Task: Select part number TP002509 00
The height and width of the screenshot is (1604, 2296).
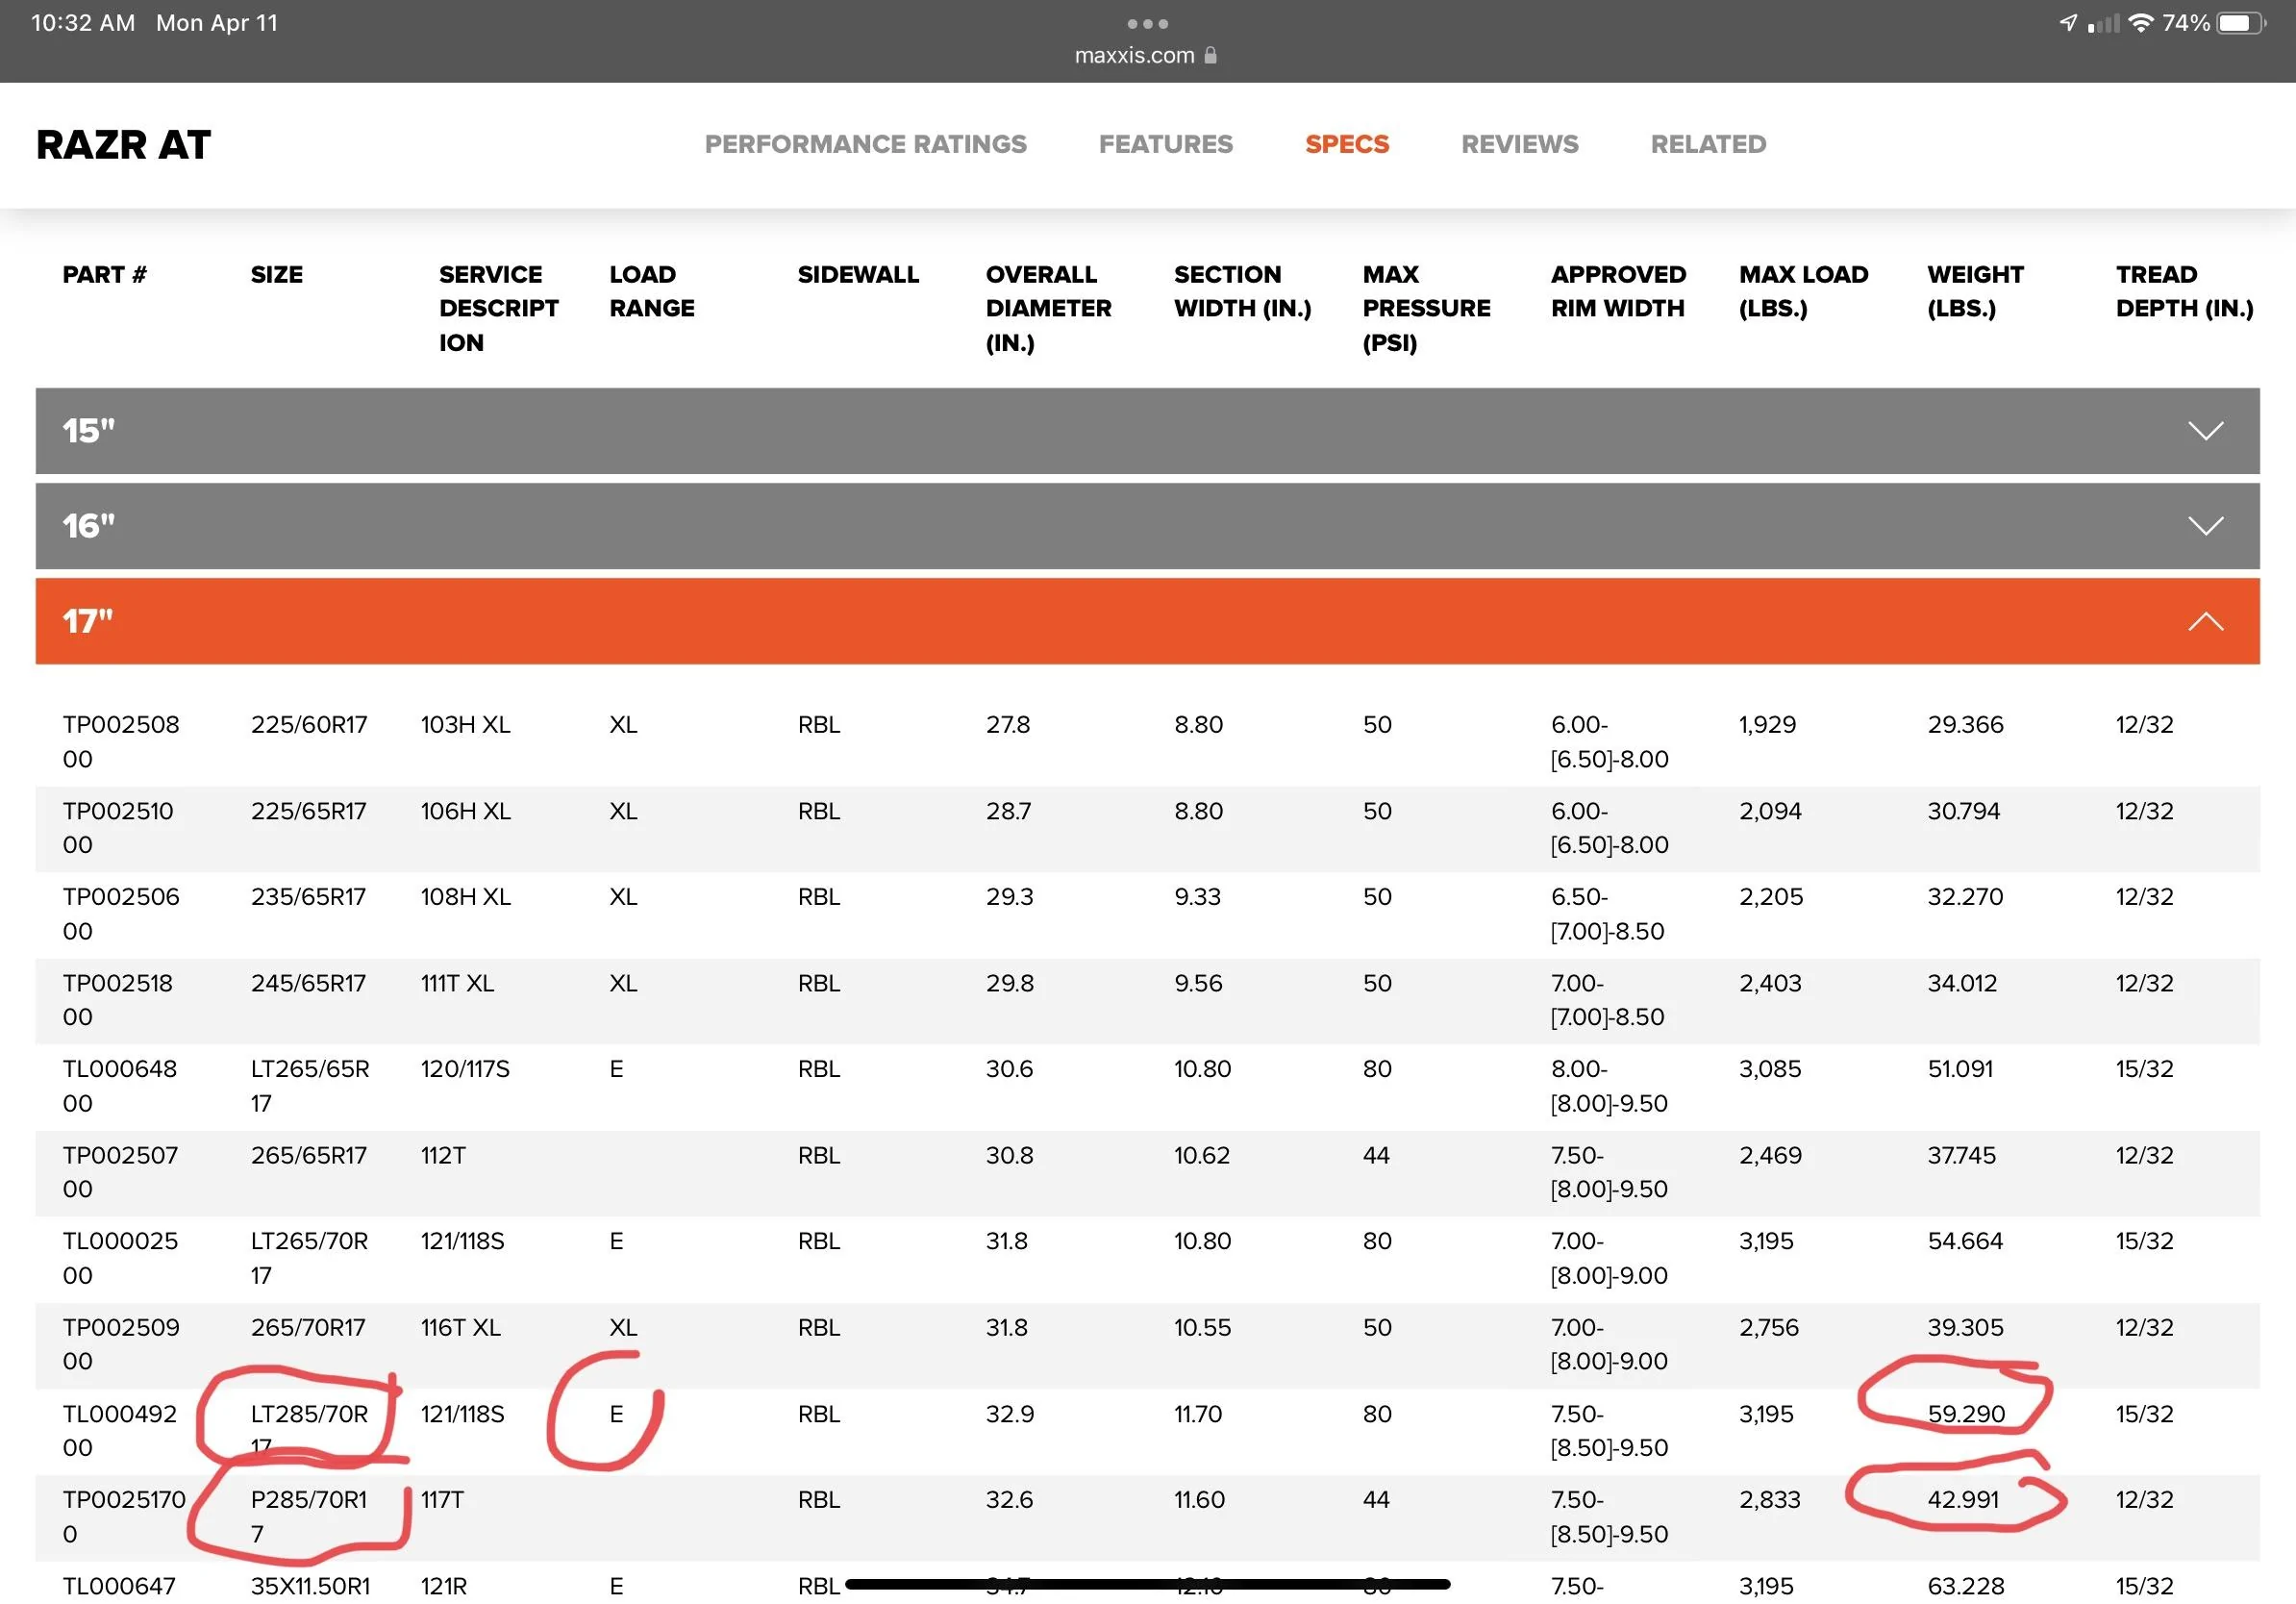Action: click(121, 1344)
